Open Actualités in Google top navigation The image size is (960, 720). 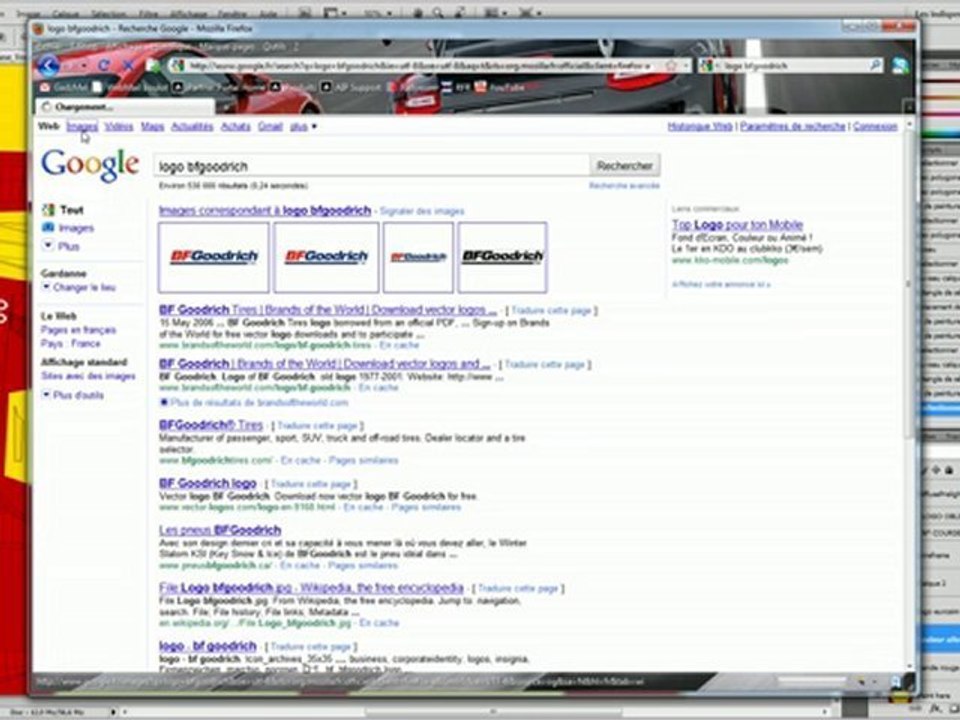[192, 127]
